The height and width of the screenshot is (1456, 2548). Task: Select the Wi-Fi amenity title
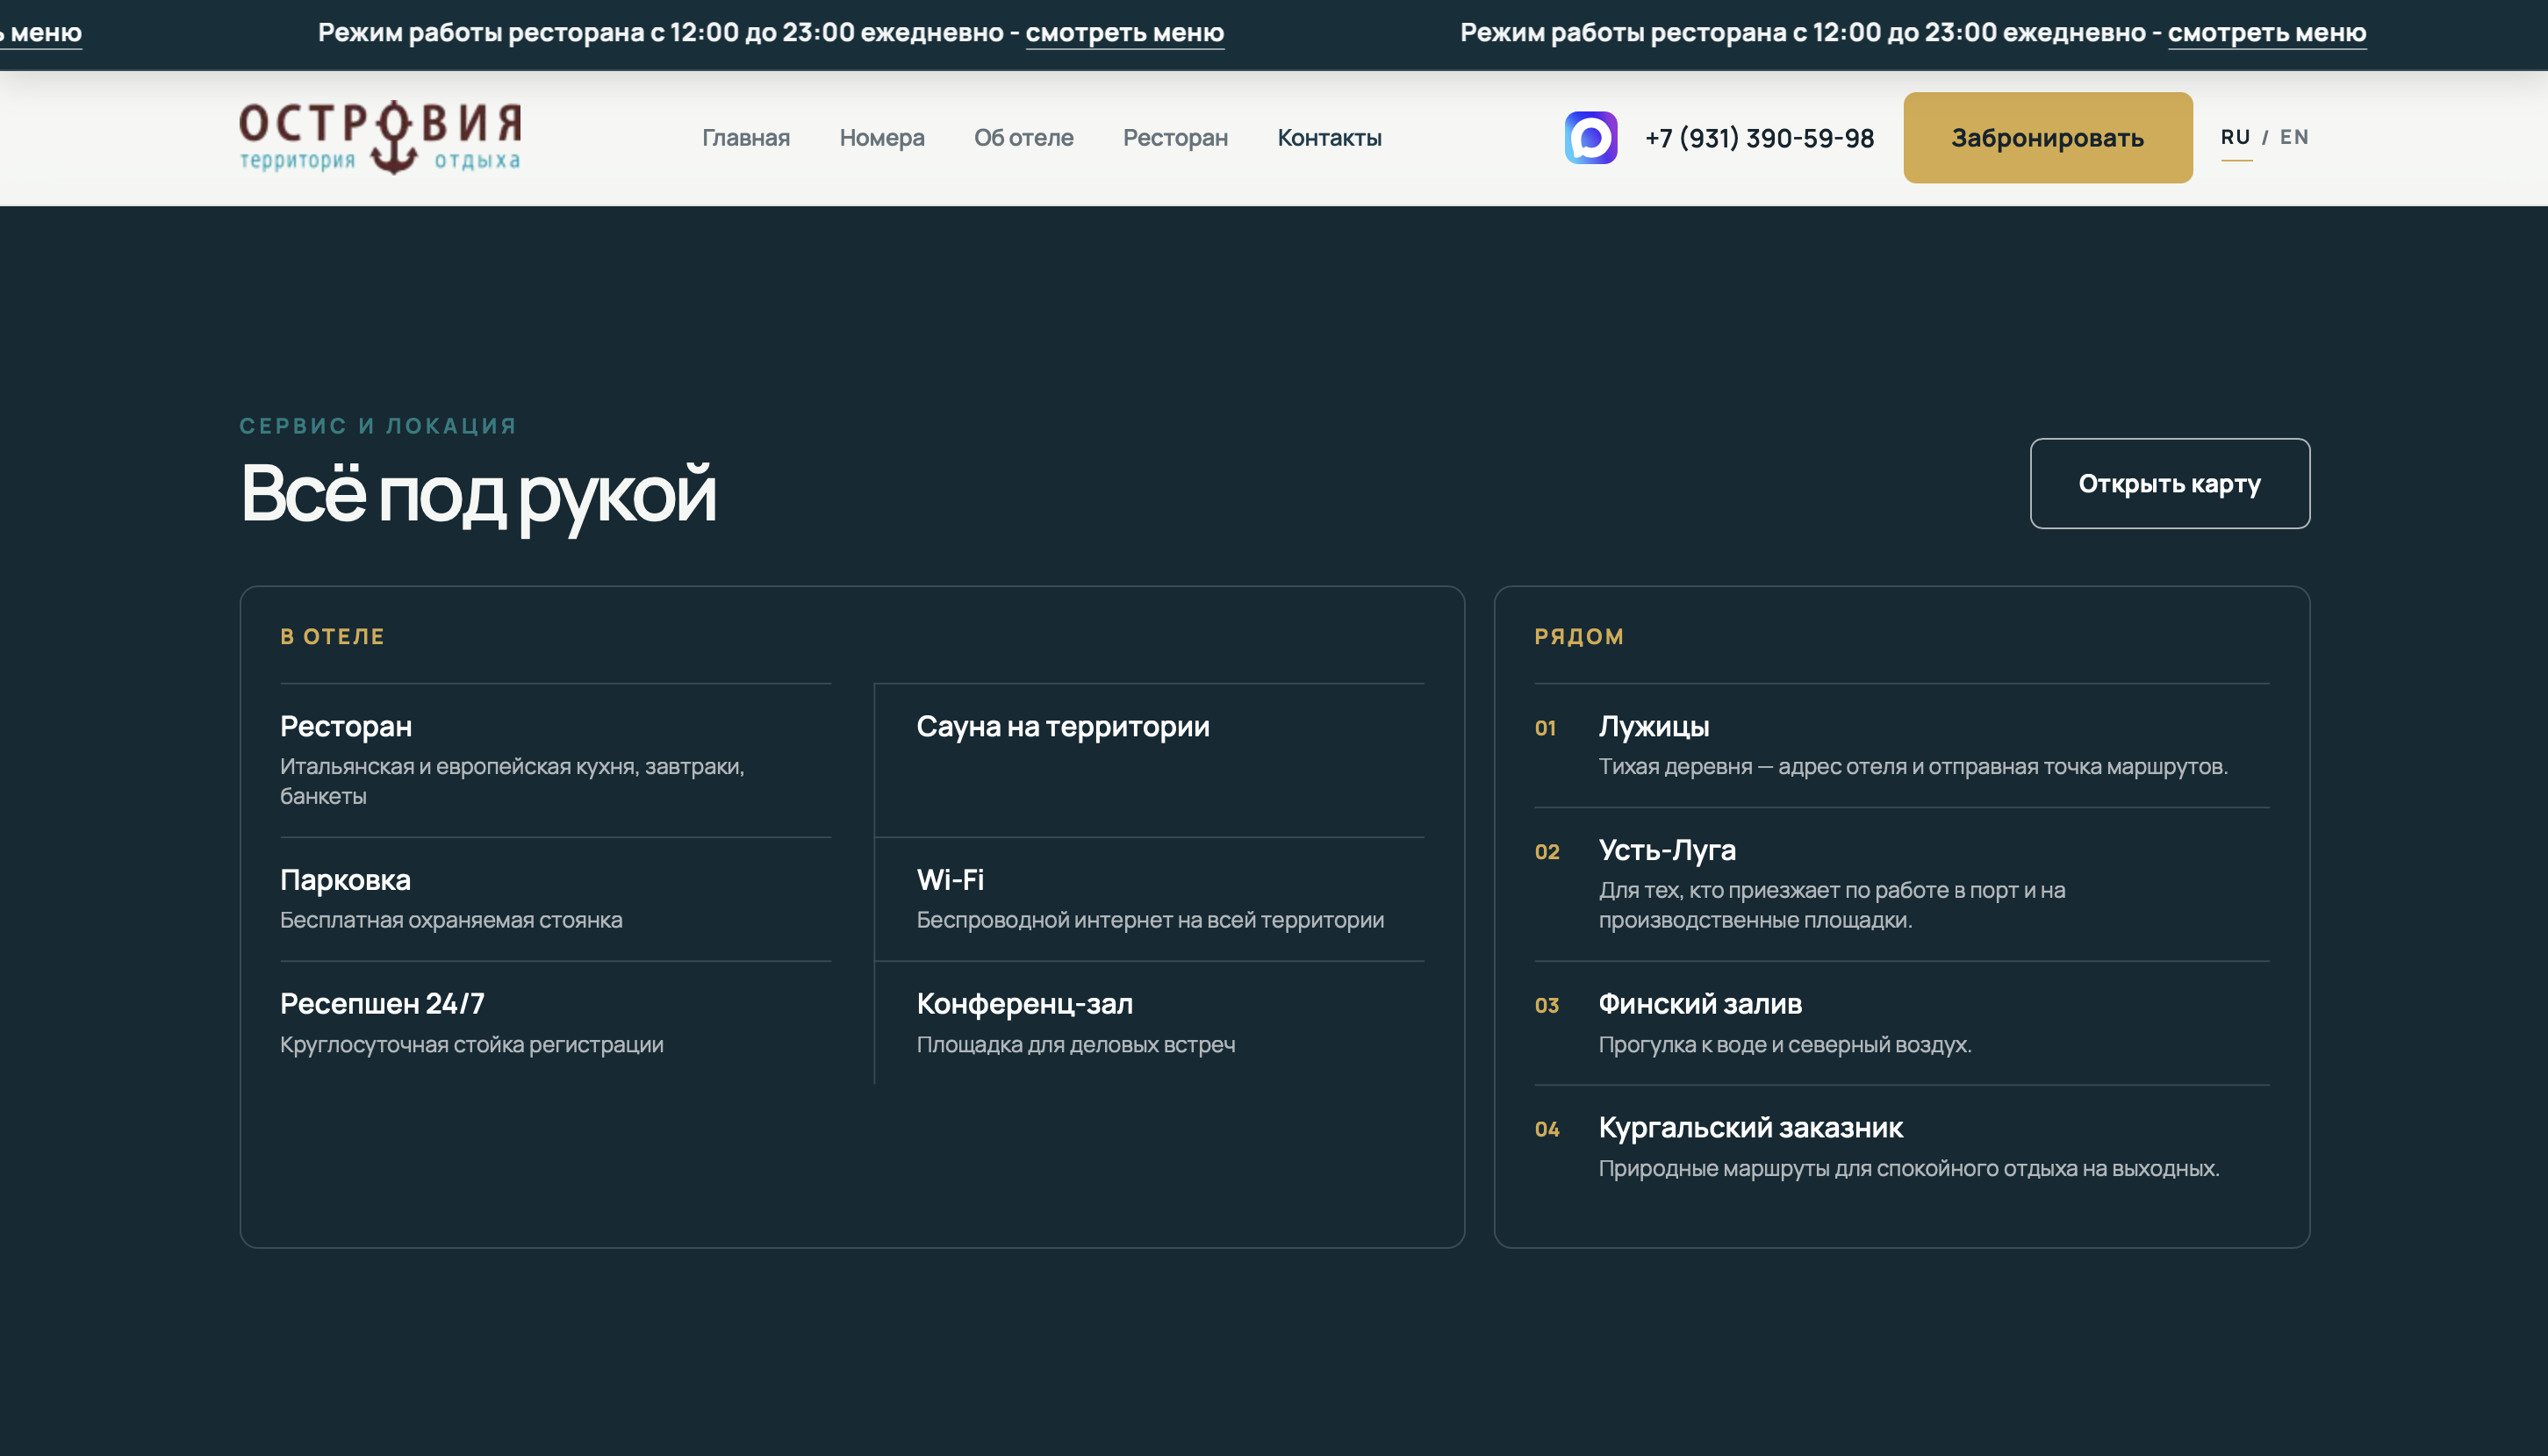pos(950,881)
